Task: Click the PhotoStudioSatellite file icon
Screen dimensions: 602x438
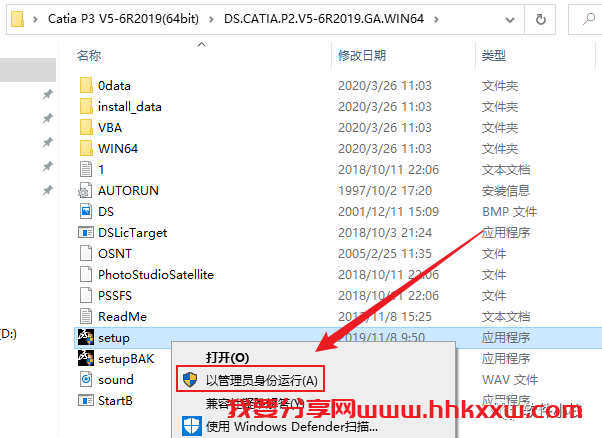Action: (x=86, y=274)
